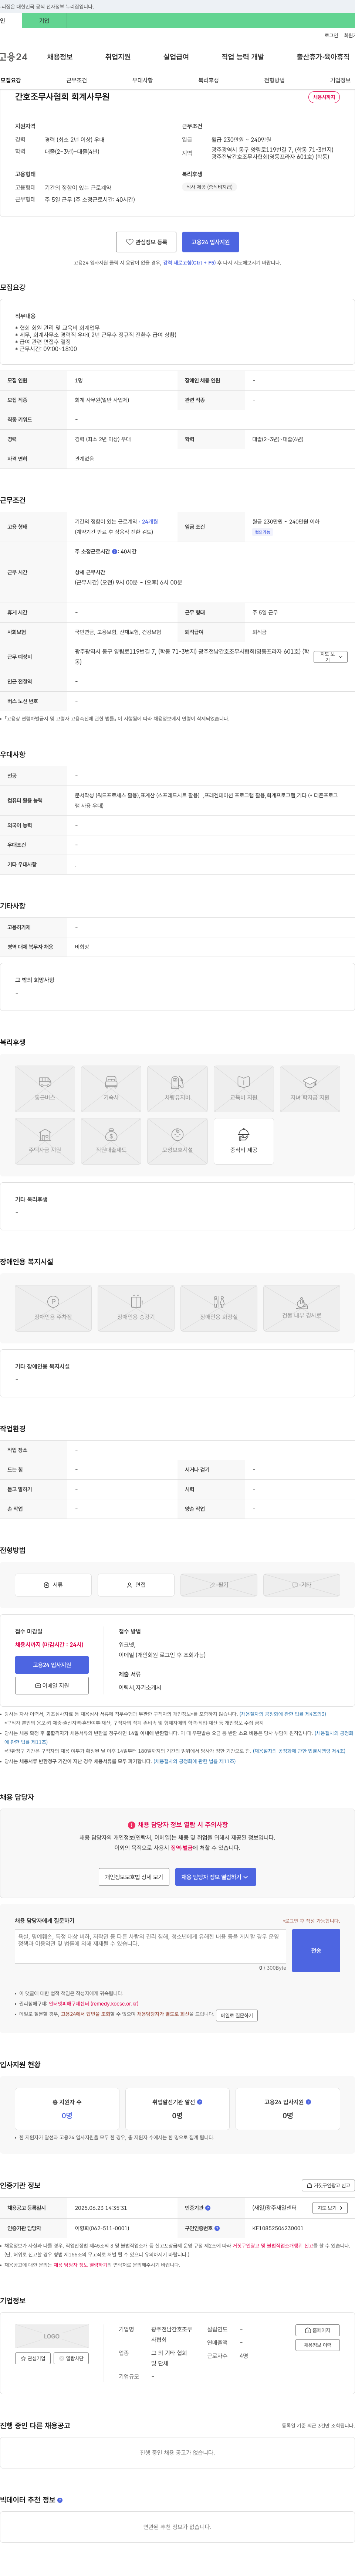Viewport: 355px width, 2576px height.
Task: Click the 관심정보 등록 heart button
Action: pyautogui.click(x=146, y=242)
